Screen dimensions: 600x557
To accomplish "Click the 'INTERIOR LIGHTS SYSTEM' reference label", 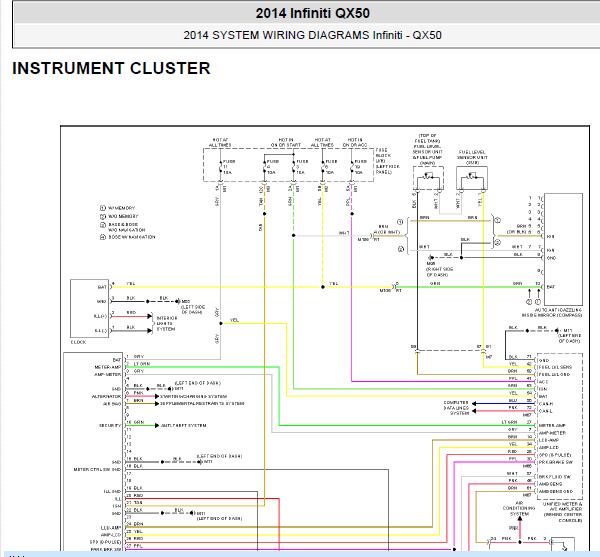I will pyautogui.click(x=167, y=324).
